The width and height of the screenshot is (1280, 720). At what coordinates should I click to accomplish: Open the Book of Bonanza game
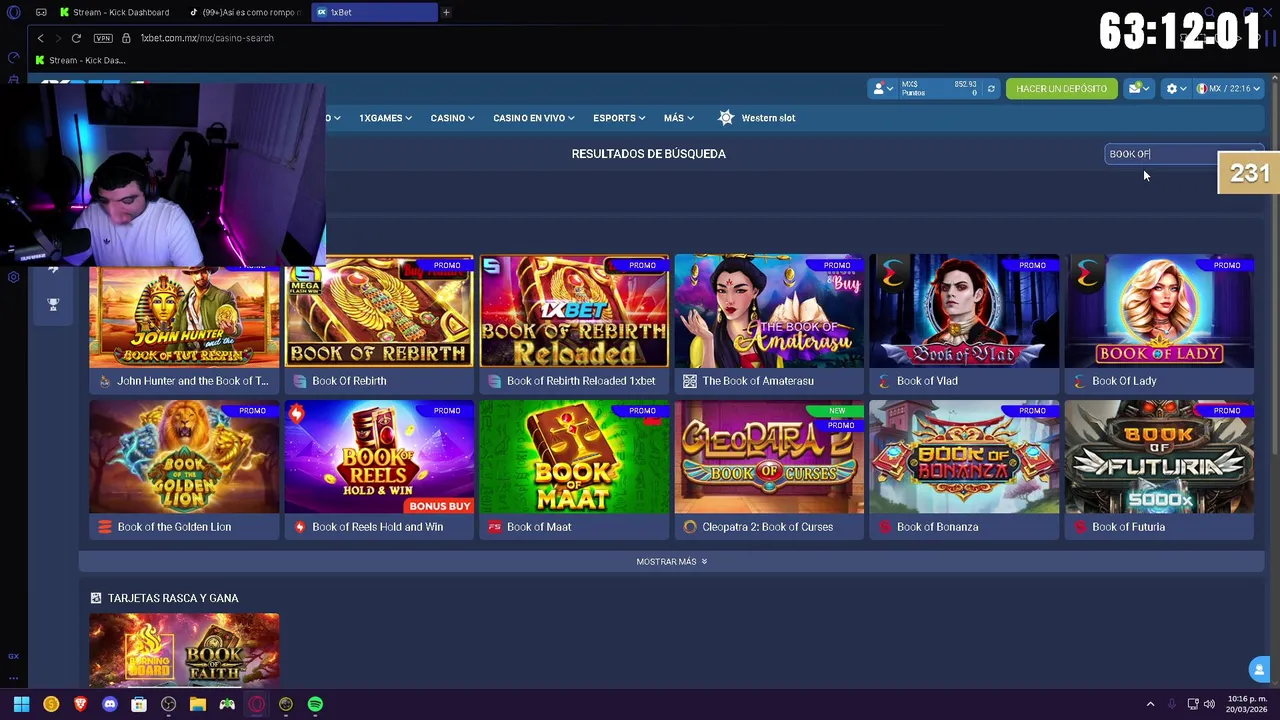964,457
